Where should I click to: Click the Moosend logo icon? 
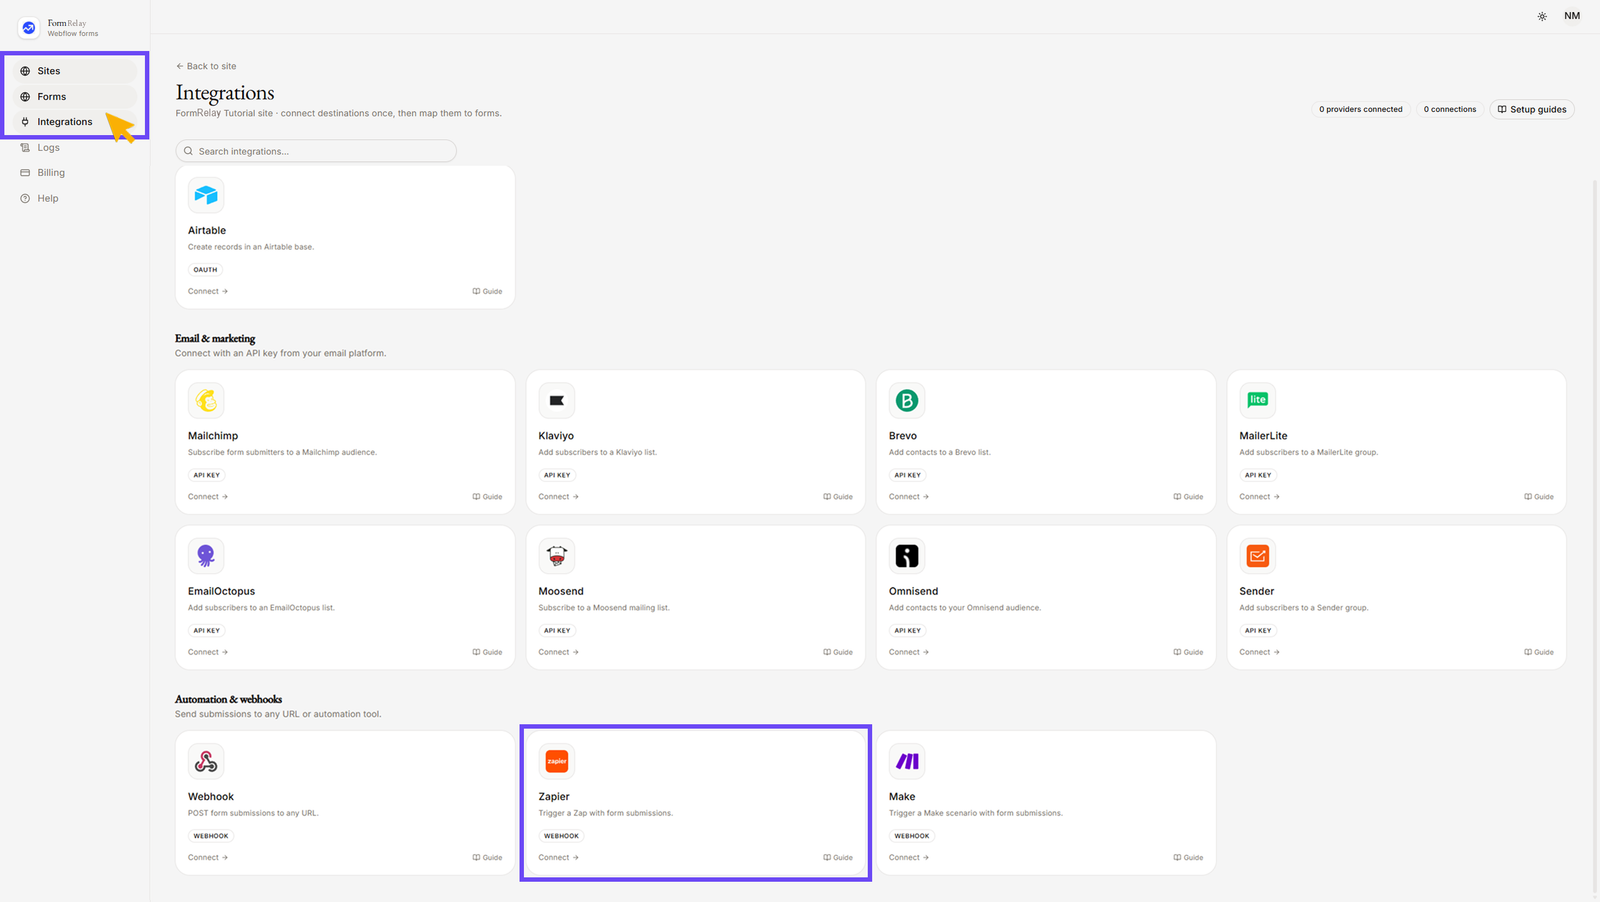click(x=557, y=555)
